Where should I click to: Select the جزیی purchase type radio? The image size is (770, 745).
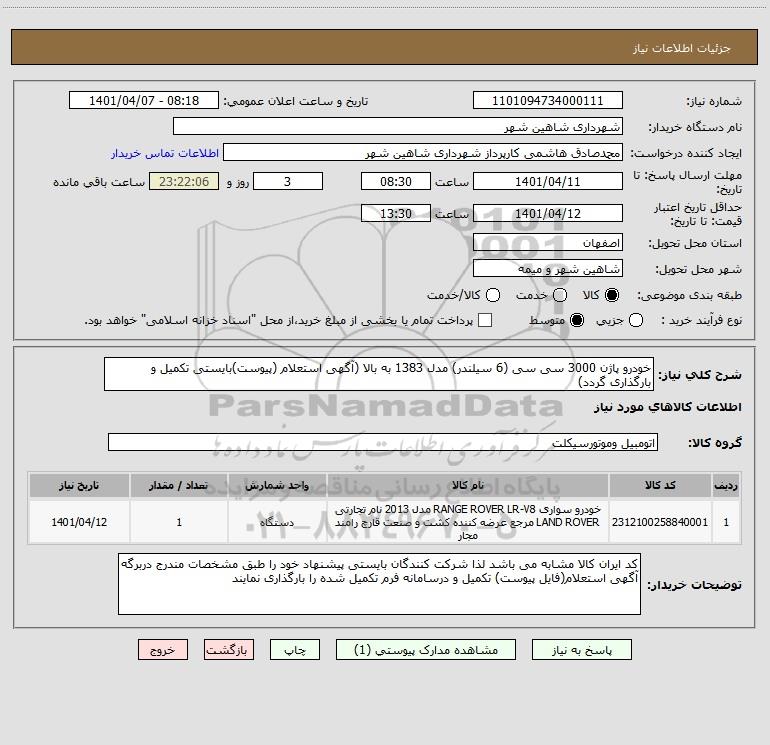[635, 320]
